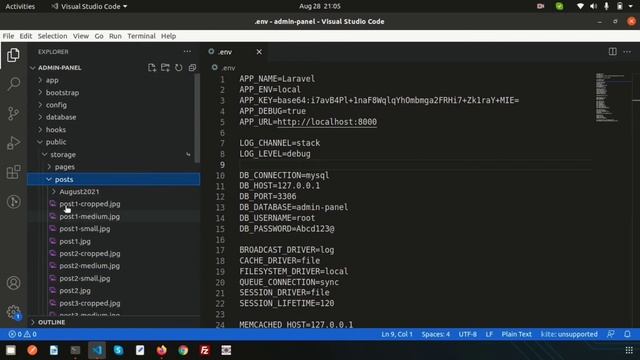Collapse all folders in Explorer
This screenshot has width=640, height=360.
click(x=192, y=68)
